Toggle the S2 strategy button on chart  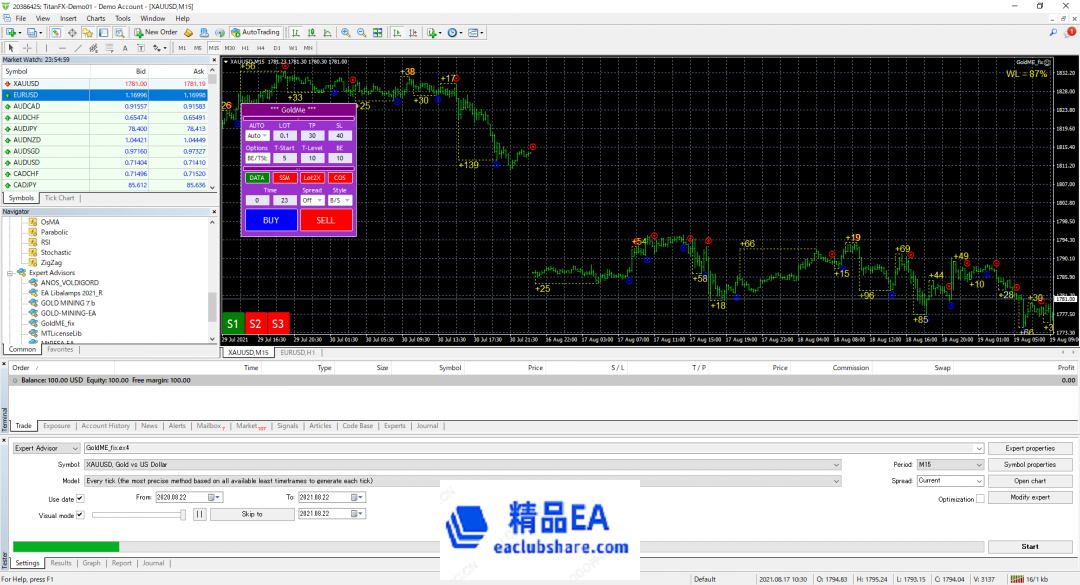click(256, 323)
